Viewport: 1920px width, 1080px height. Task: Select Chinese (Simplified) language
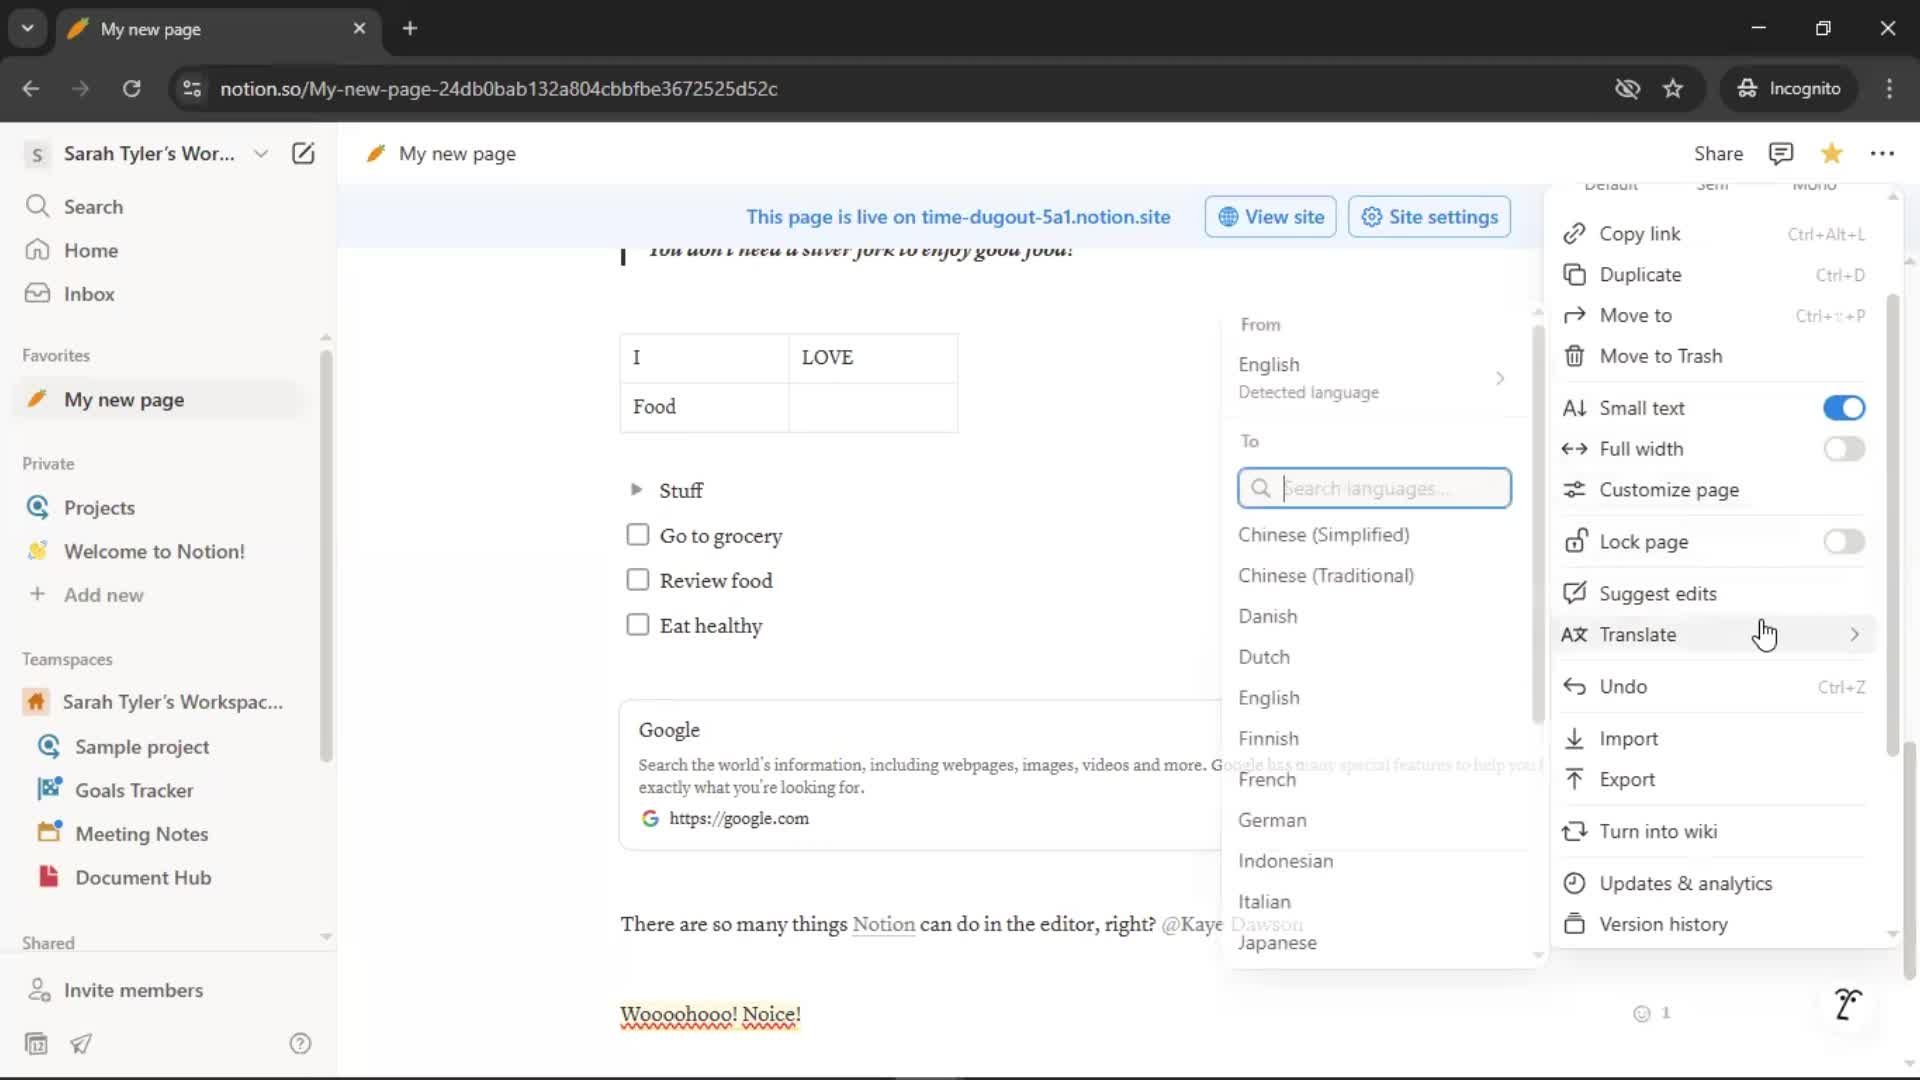click(1324, 535)
